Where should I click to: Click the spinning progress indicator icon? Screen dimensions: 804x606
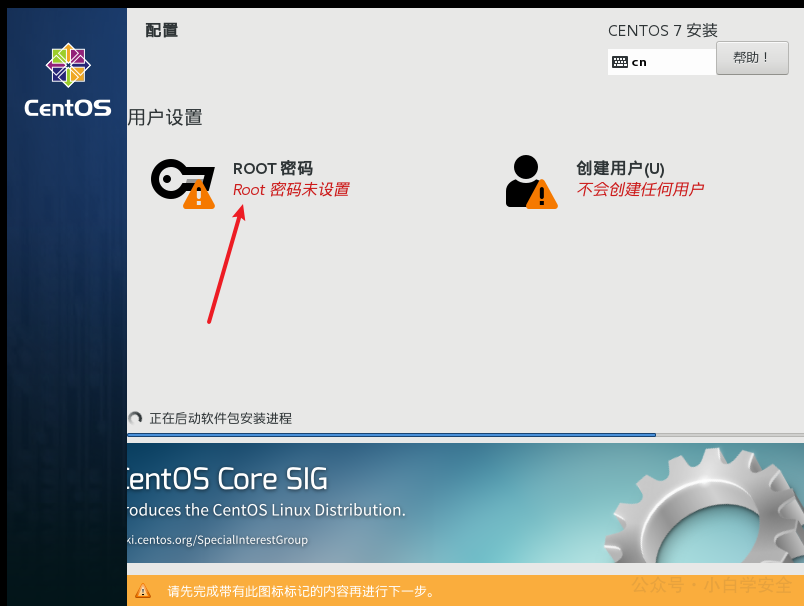(x=135, y=418)
